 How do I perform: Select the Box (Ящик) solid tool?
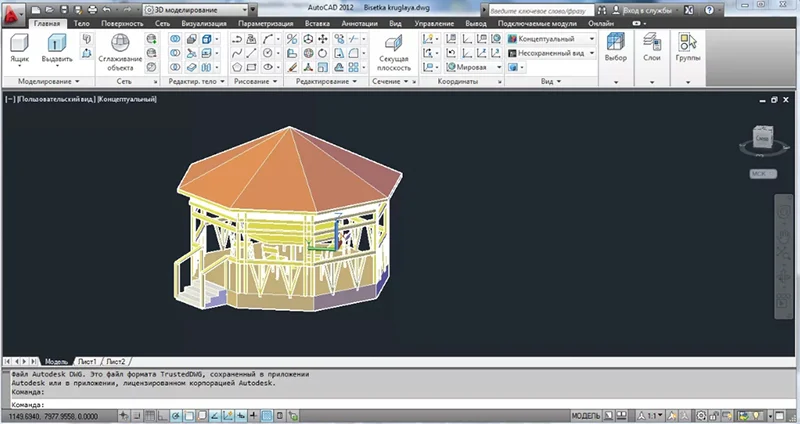tap(20, 42)
